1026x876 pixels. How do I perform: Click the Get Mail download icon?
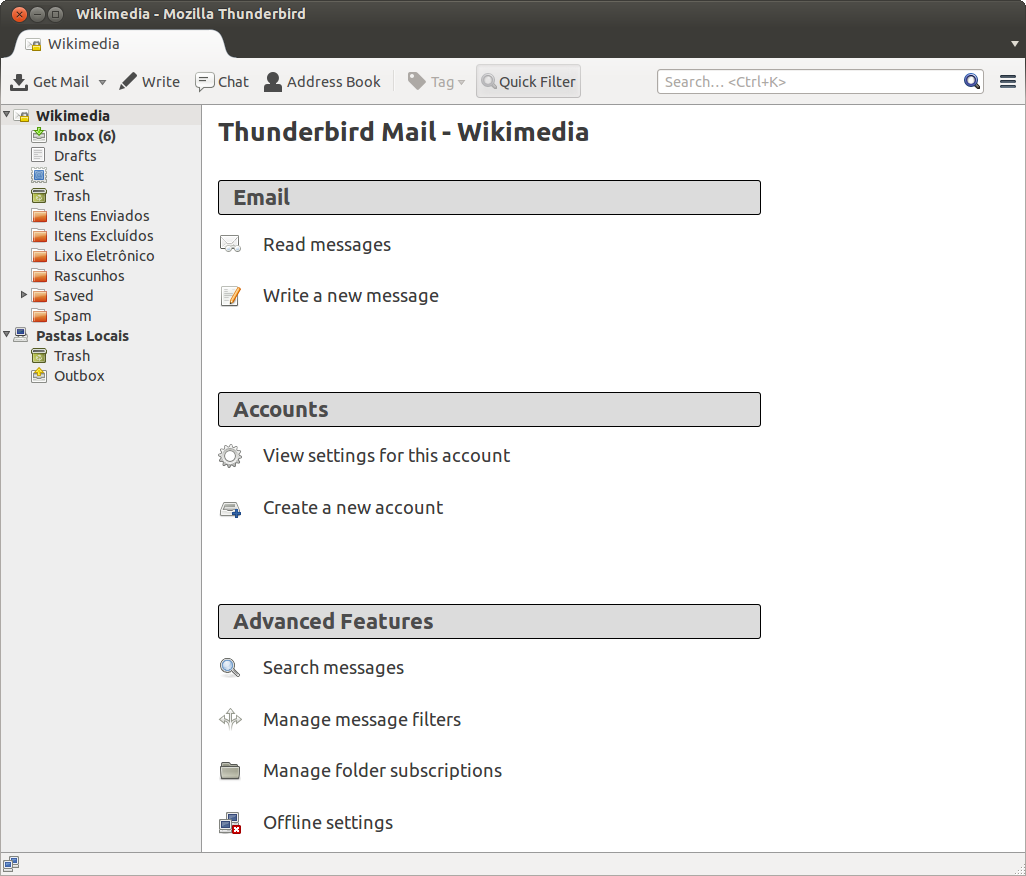click(x=19, y=82)
